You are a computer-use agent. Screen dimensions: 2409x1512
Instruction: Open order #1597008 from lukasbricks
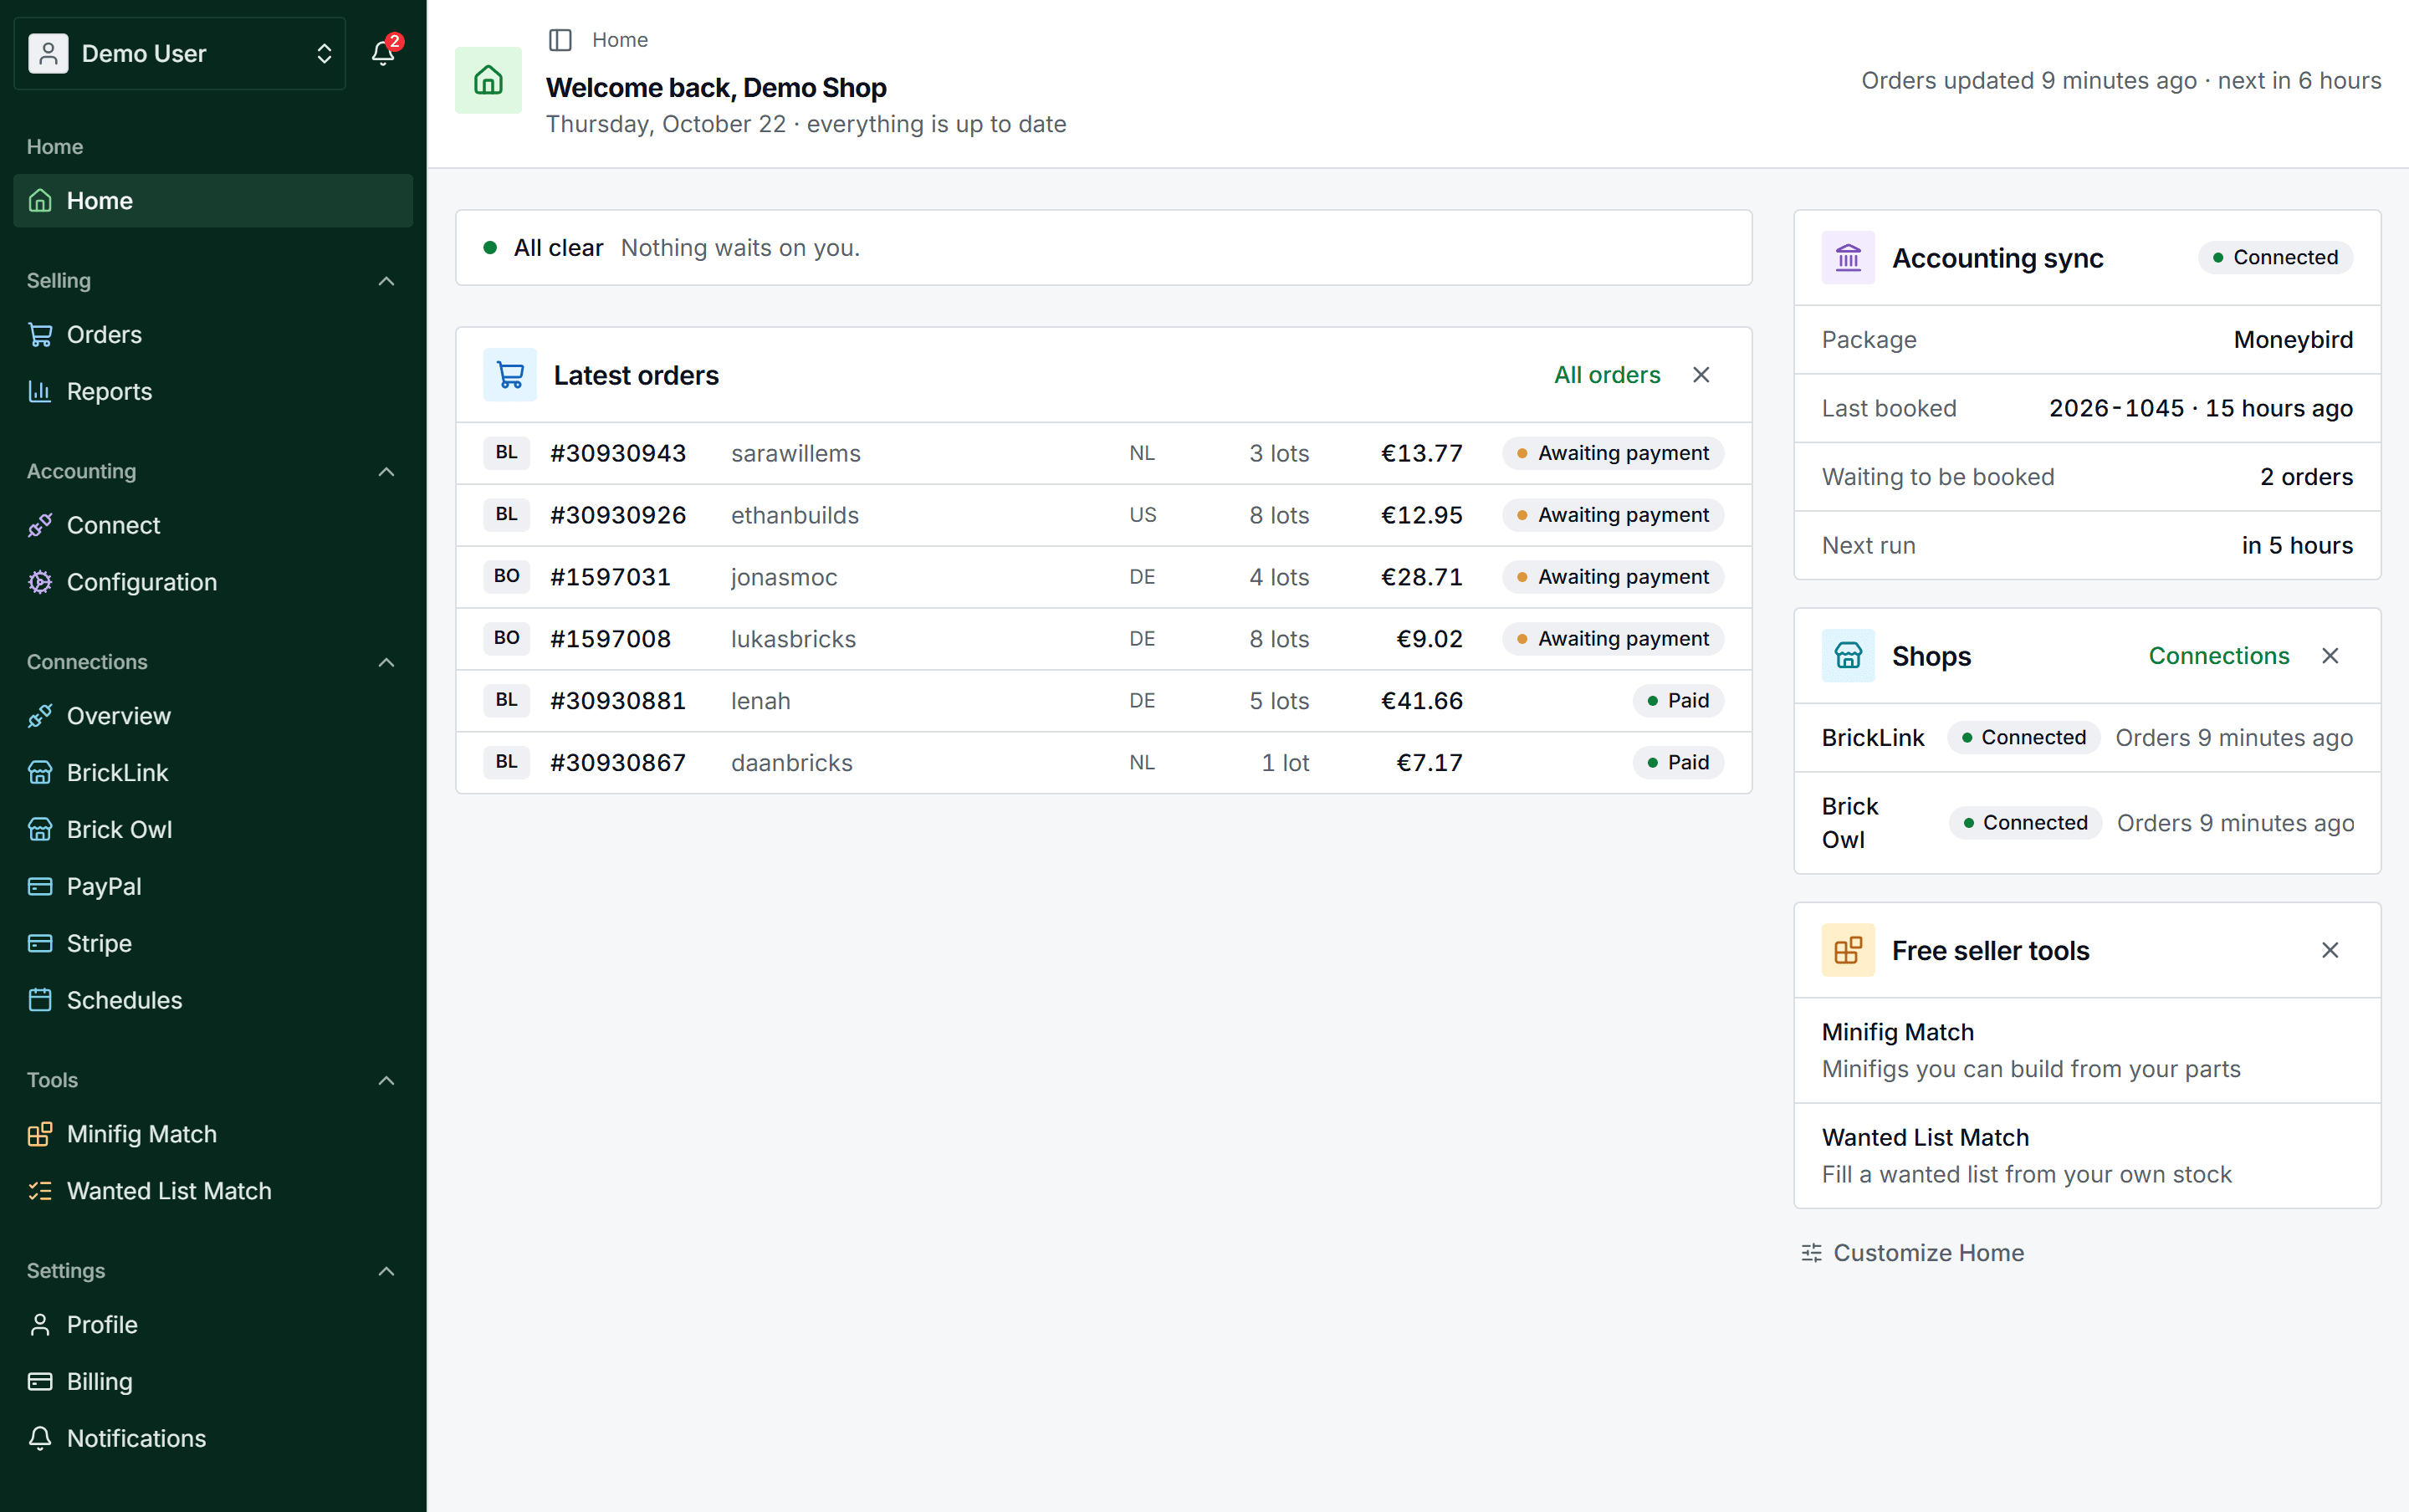click(x=1103, y=639)
